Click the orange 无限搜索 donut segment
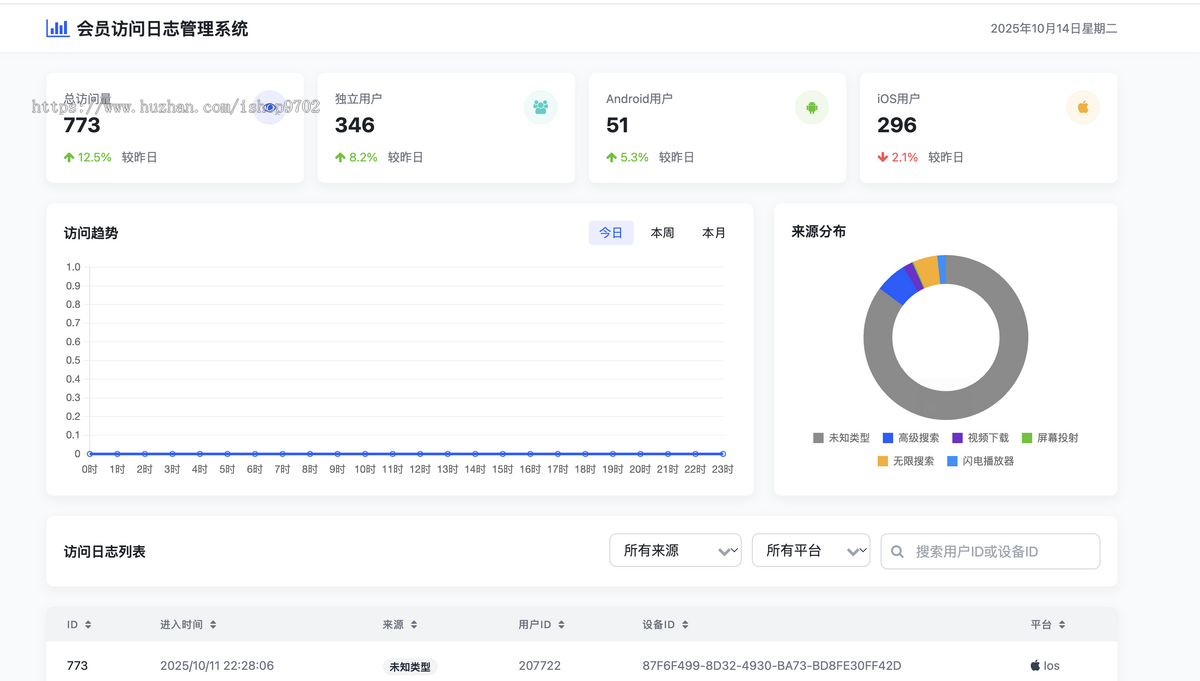 coord(927,271)
